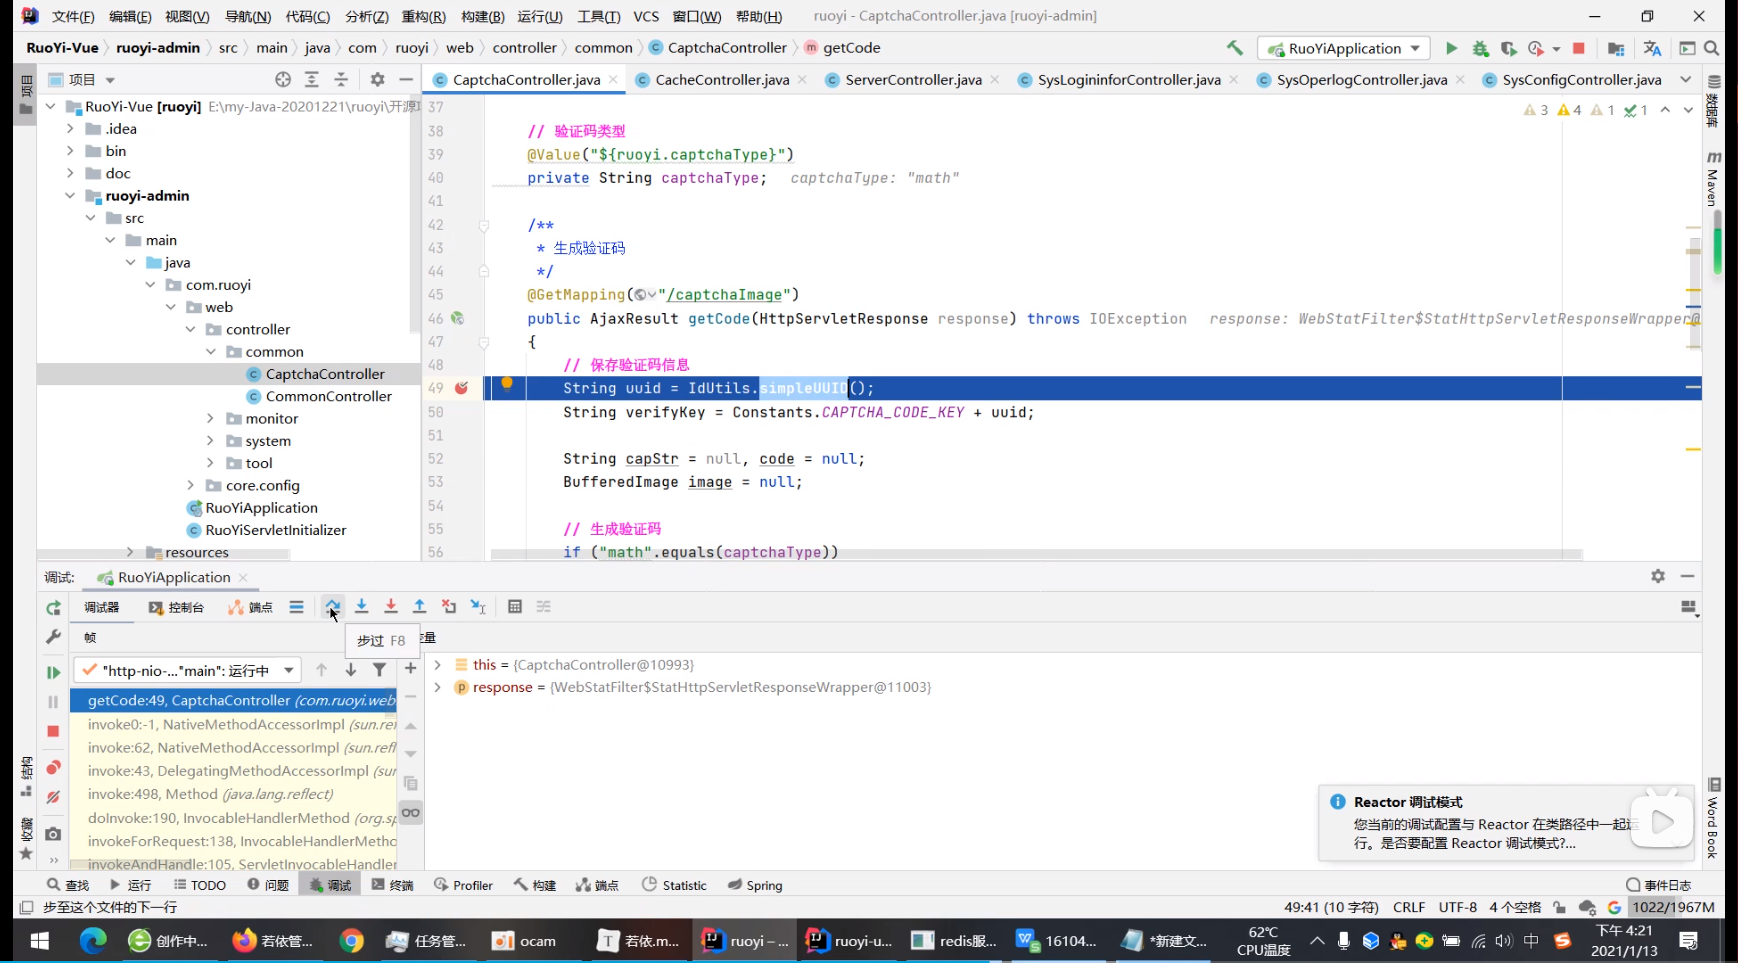
Task: Click the Chrome icon in Windows taskbar
Action: (351, 941)
